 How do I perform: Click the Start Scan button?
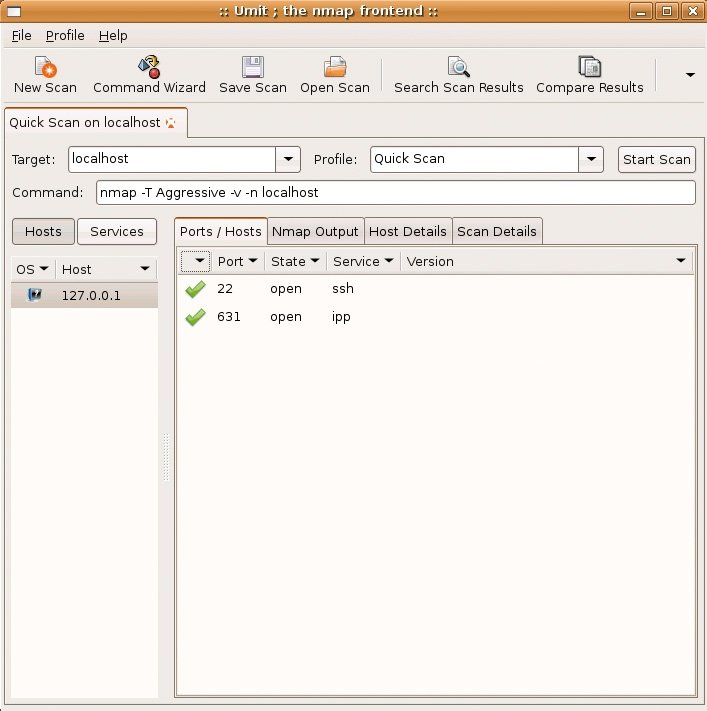pos(656,159)
